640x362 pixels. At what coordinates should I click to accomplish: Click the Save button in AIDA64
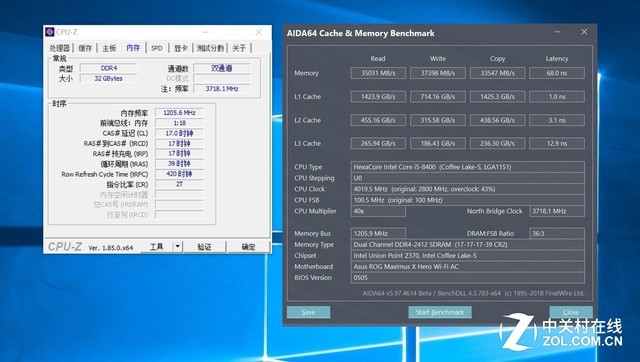308,312
